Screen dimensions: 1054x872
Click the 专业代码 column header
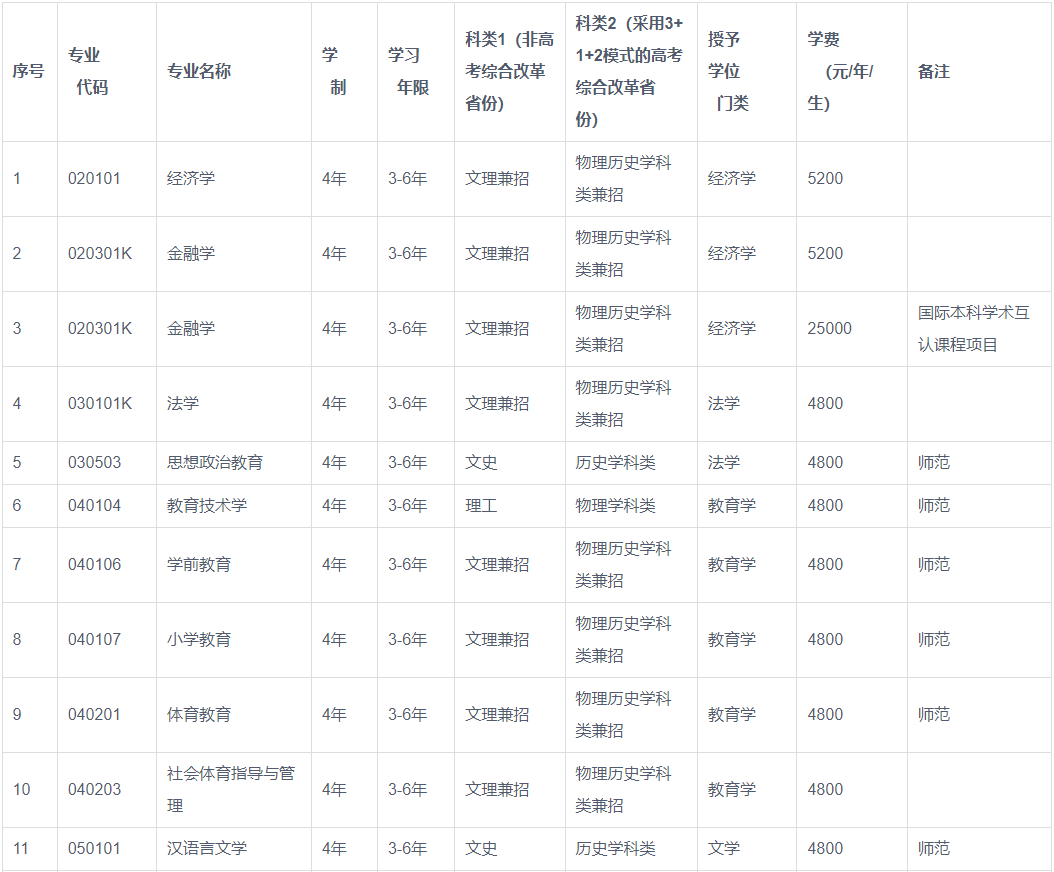tap(88, 71)
